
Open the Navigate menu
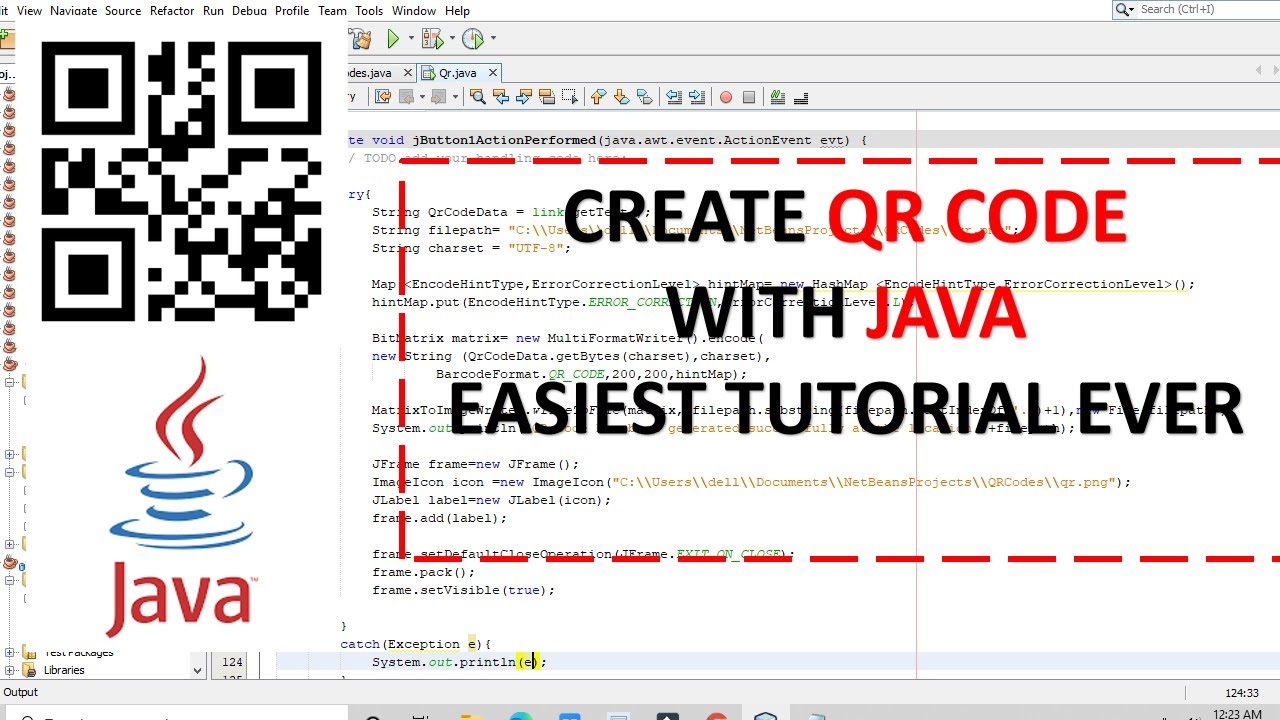click(x=74, y=10)
